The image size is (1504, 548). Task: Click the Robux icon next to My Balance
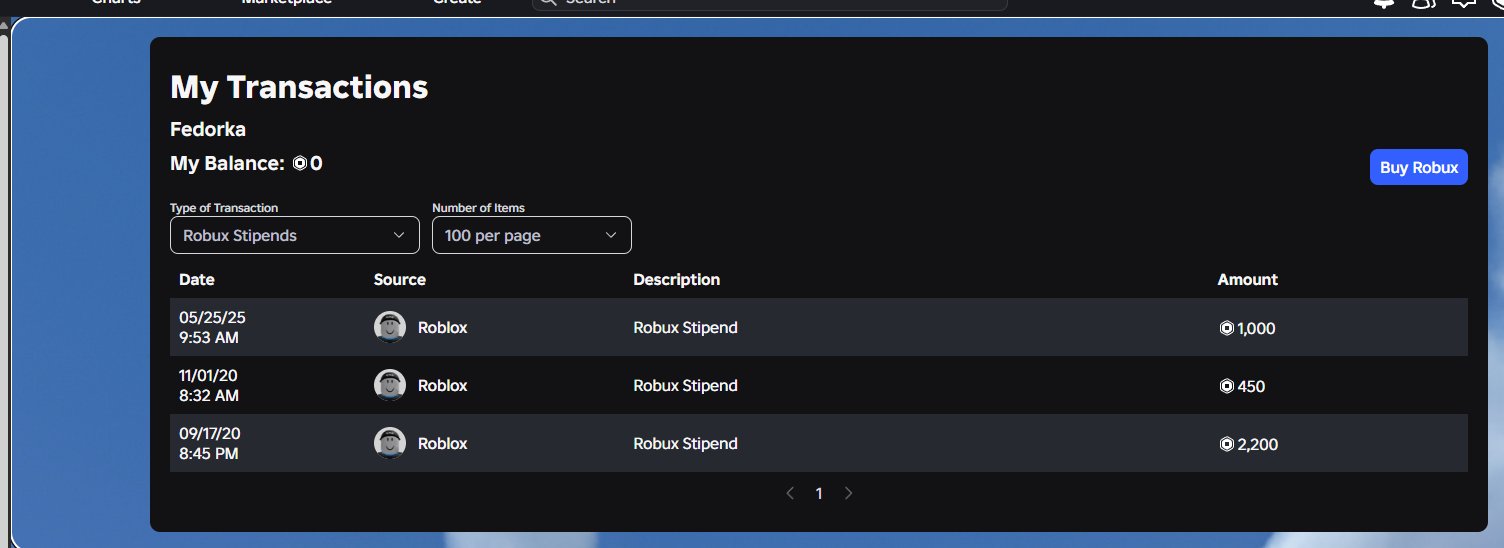click(x=299, y=163)
